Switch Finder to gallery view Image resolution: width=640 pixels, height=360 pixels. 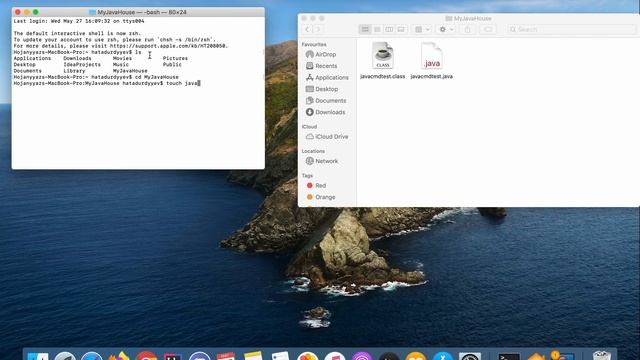tap(401, 29)
